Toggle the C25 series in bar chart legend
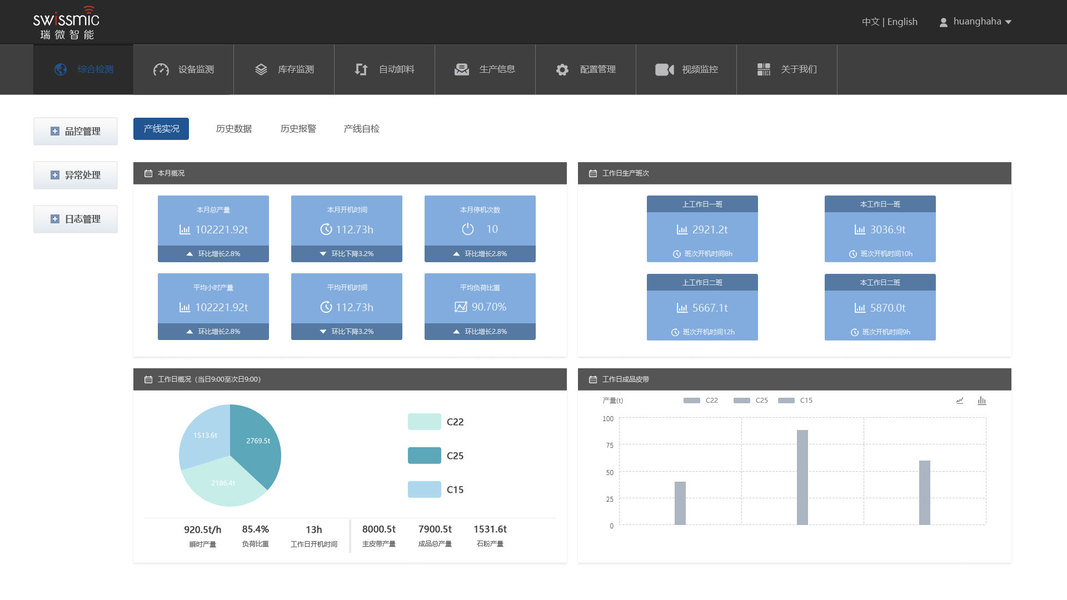Viewport: 1067px width, 600px height. pyautogui.click(x=751, y=401)
